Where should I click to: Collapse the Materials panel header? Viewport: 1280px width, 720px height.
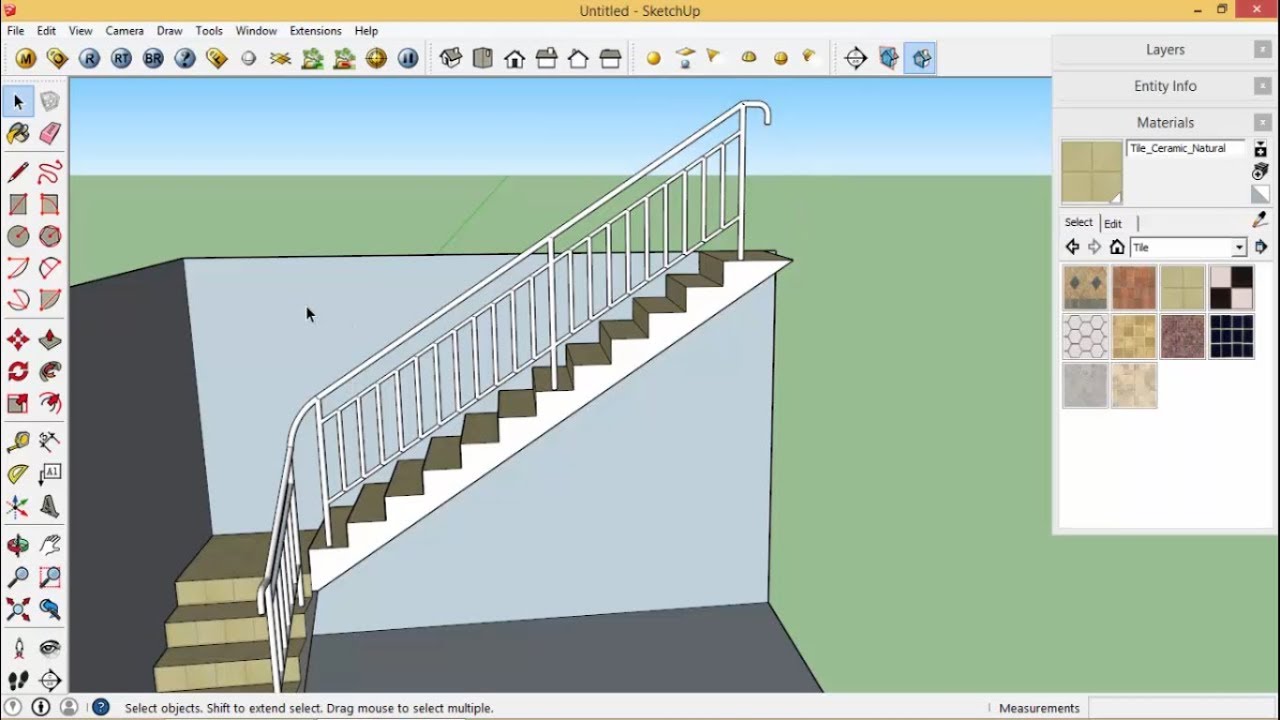[x=1165, y=122]
